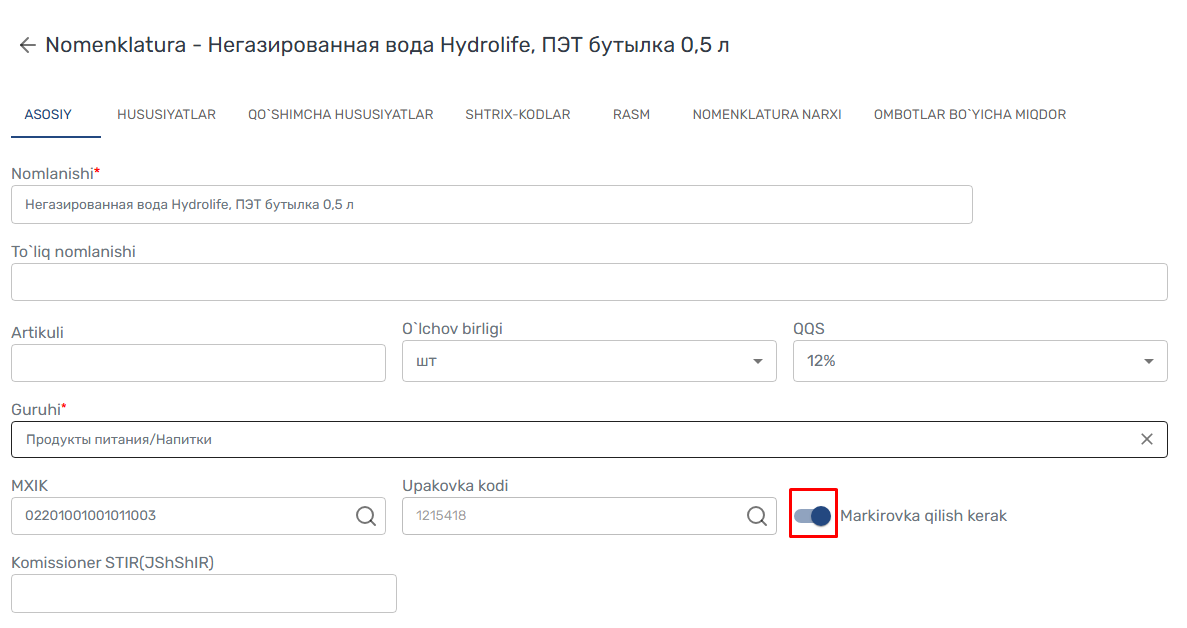Open the O`lchov birligi dropdown
The height and width of the screenshot is (628, 1187).
589,361
